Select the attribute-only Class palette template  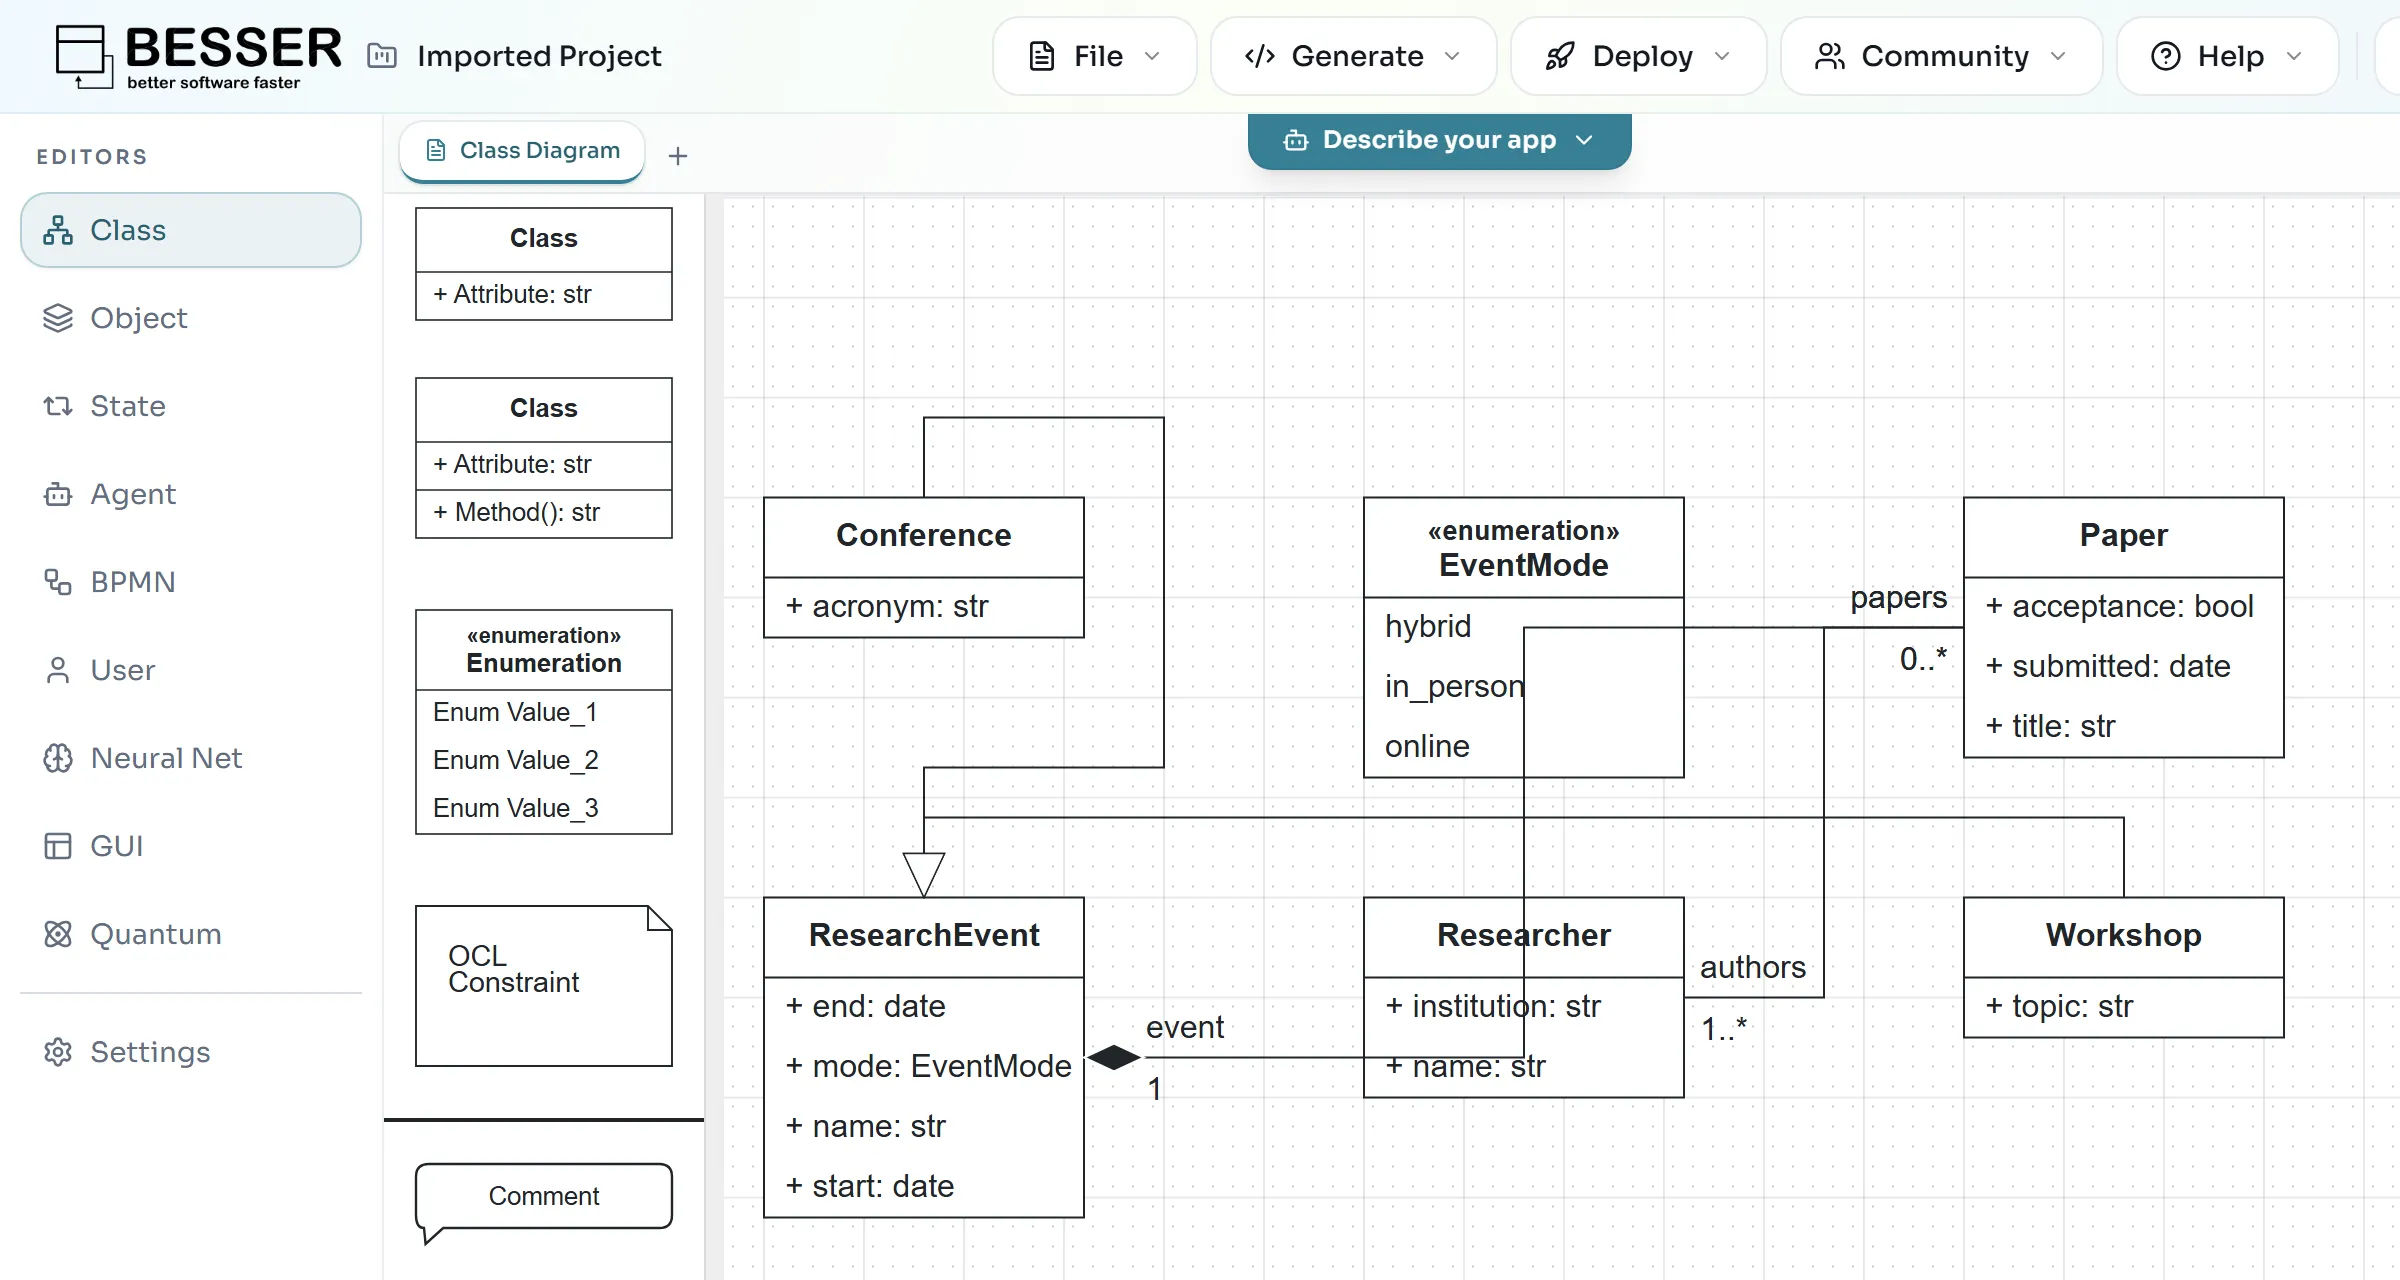[x=544, y=264]
